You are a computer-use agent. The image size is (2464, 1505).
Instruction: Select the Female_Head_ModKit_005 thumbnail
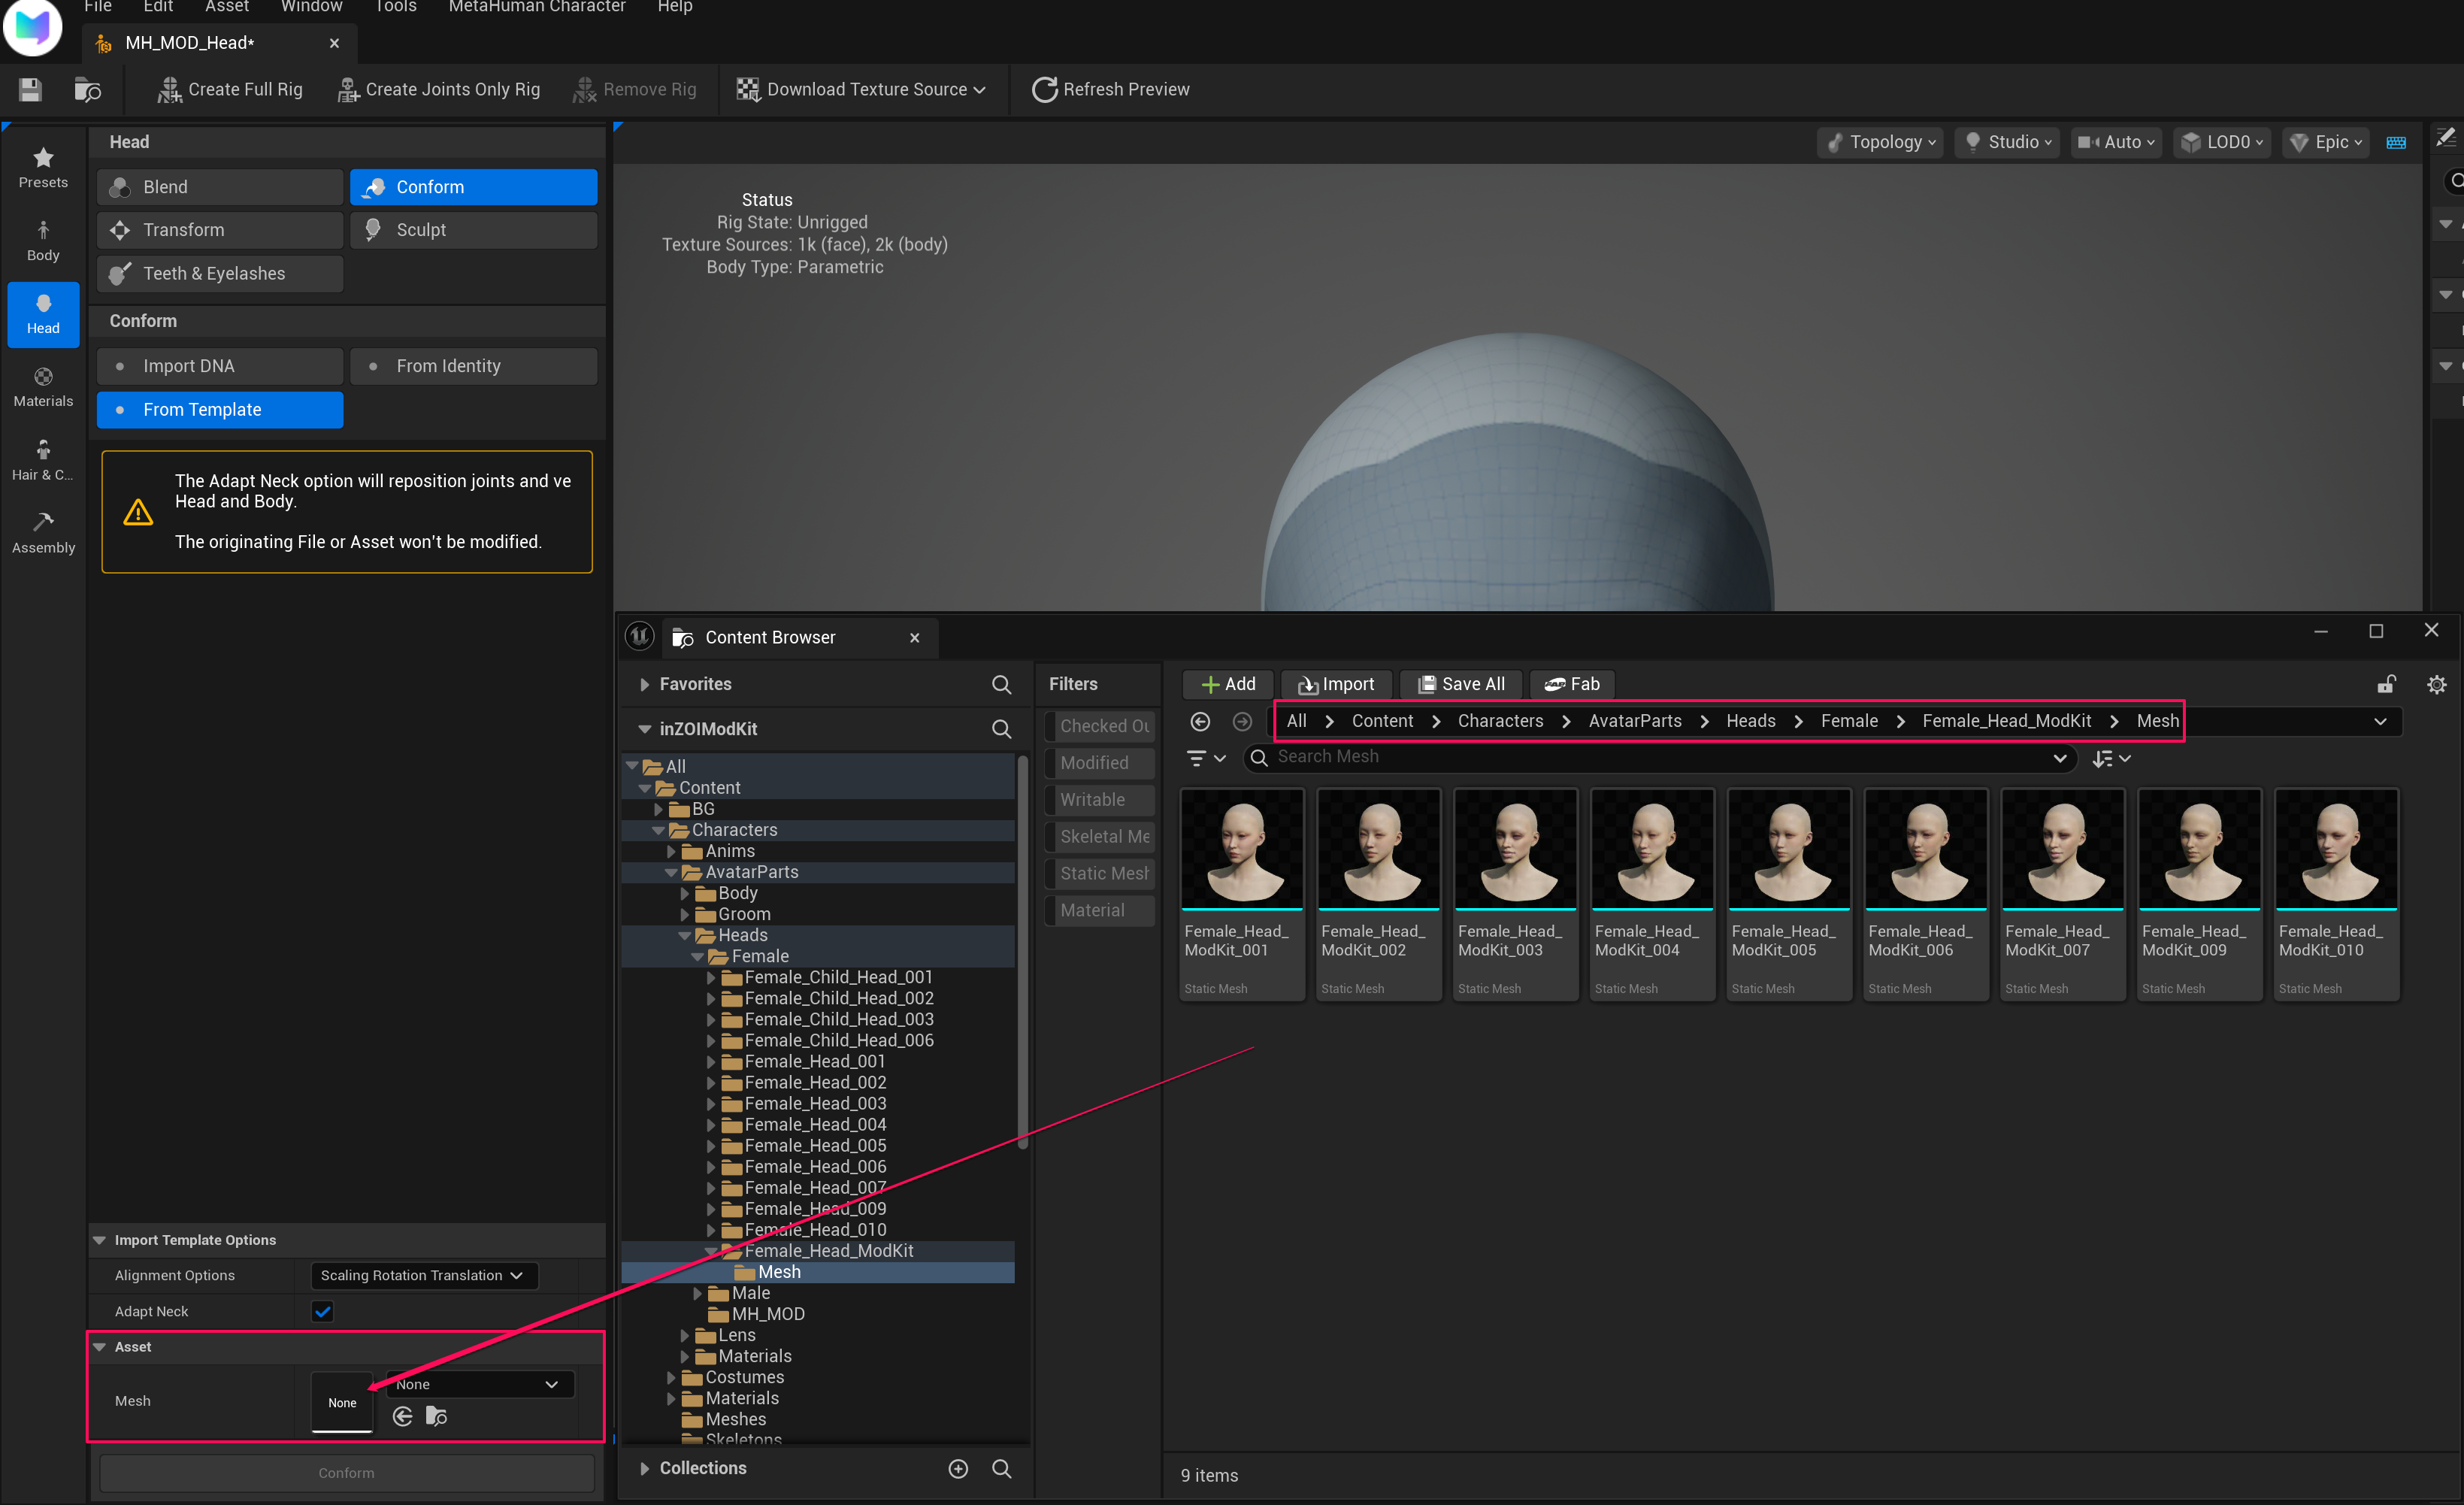[x=1788, y=850]
